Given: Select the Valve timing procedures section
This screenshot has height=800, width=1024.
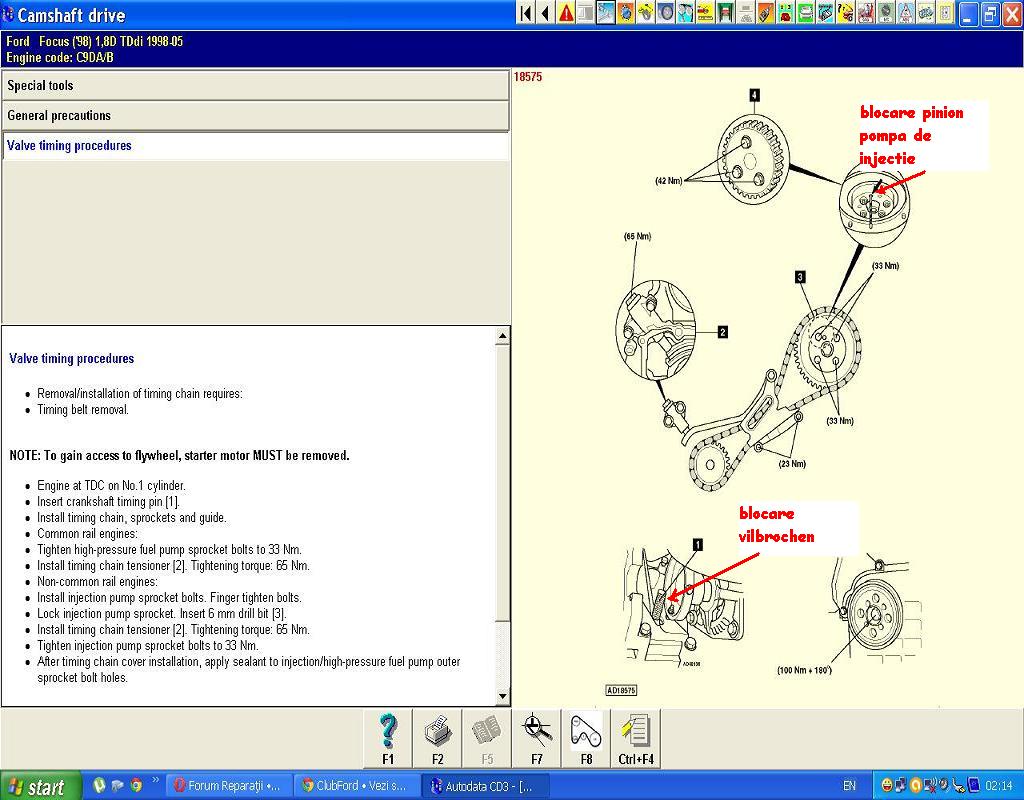Looking at the screenshot, I should (x=255, y=146).
